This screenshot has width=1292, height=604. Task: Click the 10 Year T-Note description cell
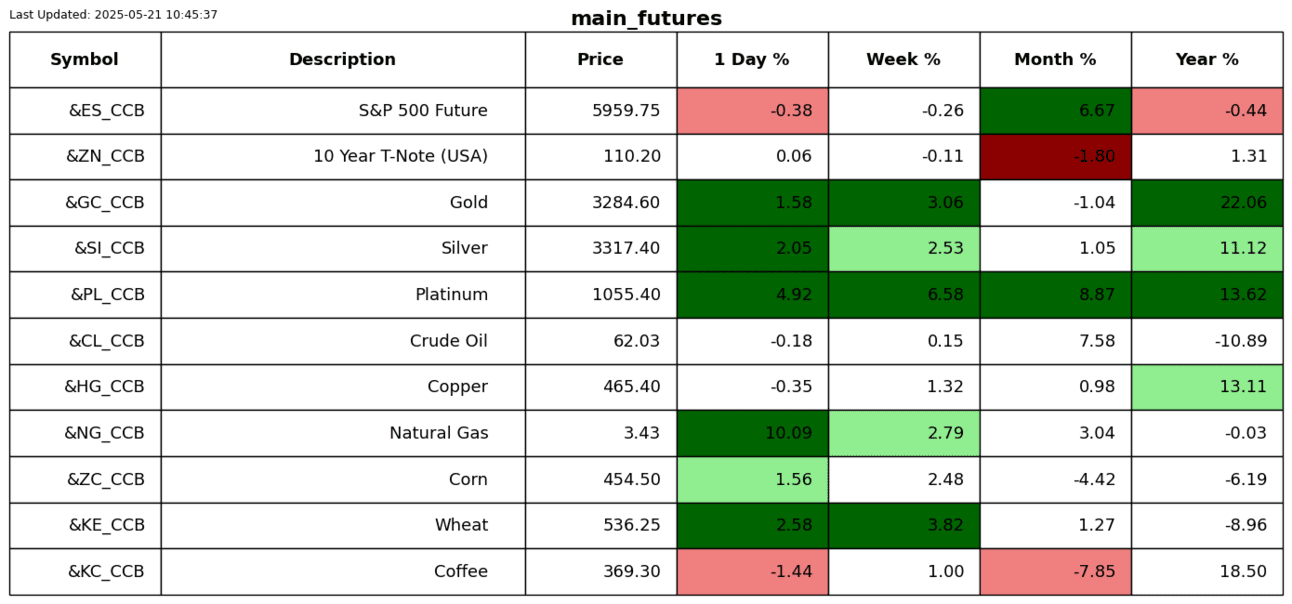click(x=343, y=157)
